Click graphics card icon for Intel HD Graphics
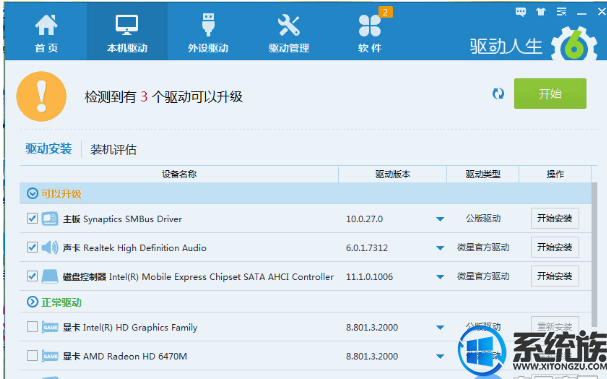Screen dimensions: 607x379 coord(50,327)
